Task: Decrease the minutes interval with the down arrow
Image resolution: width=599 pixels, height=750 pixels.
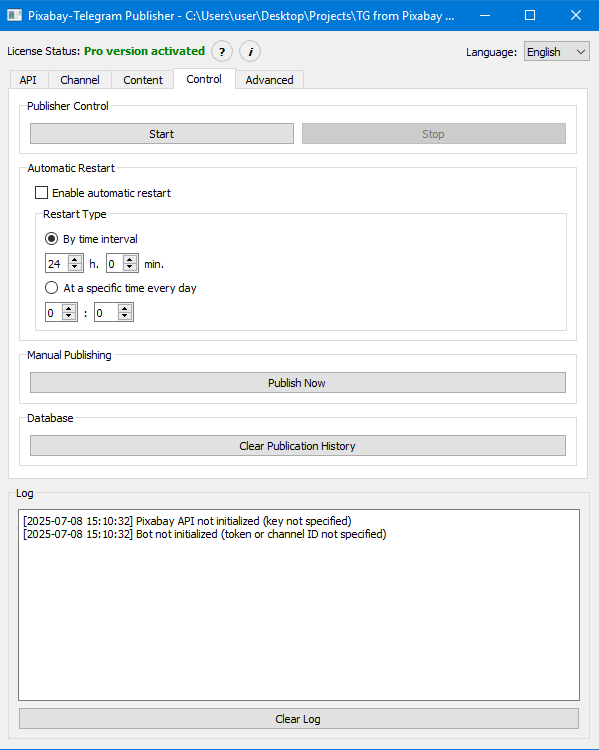Action: click(130, 267)
